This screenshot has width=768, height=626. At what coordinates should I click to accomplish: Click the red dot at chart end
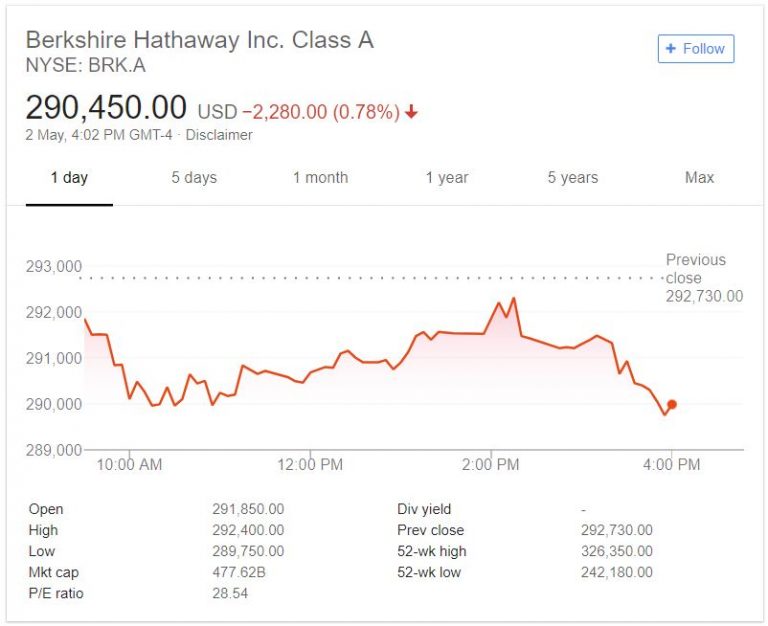[x=672, y=404]
